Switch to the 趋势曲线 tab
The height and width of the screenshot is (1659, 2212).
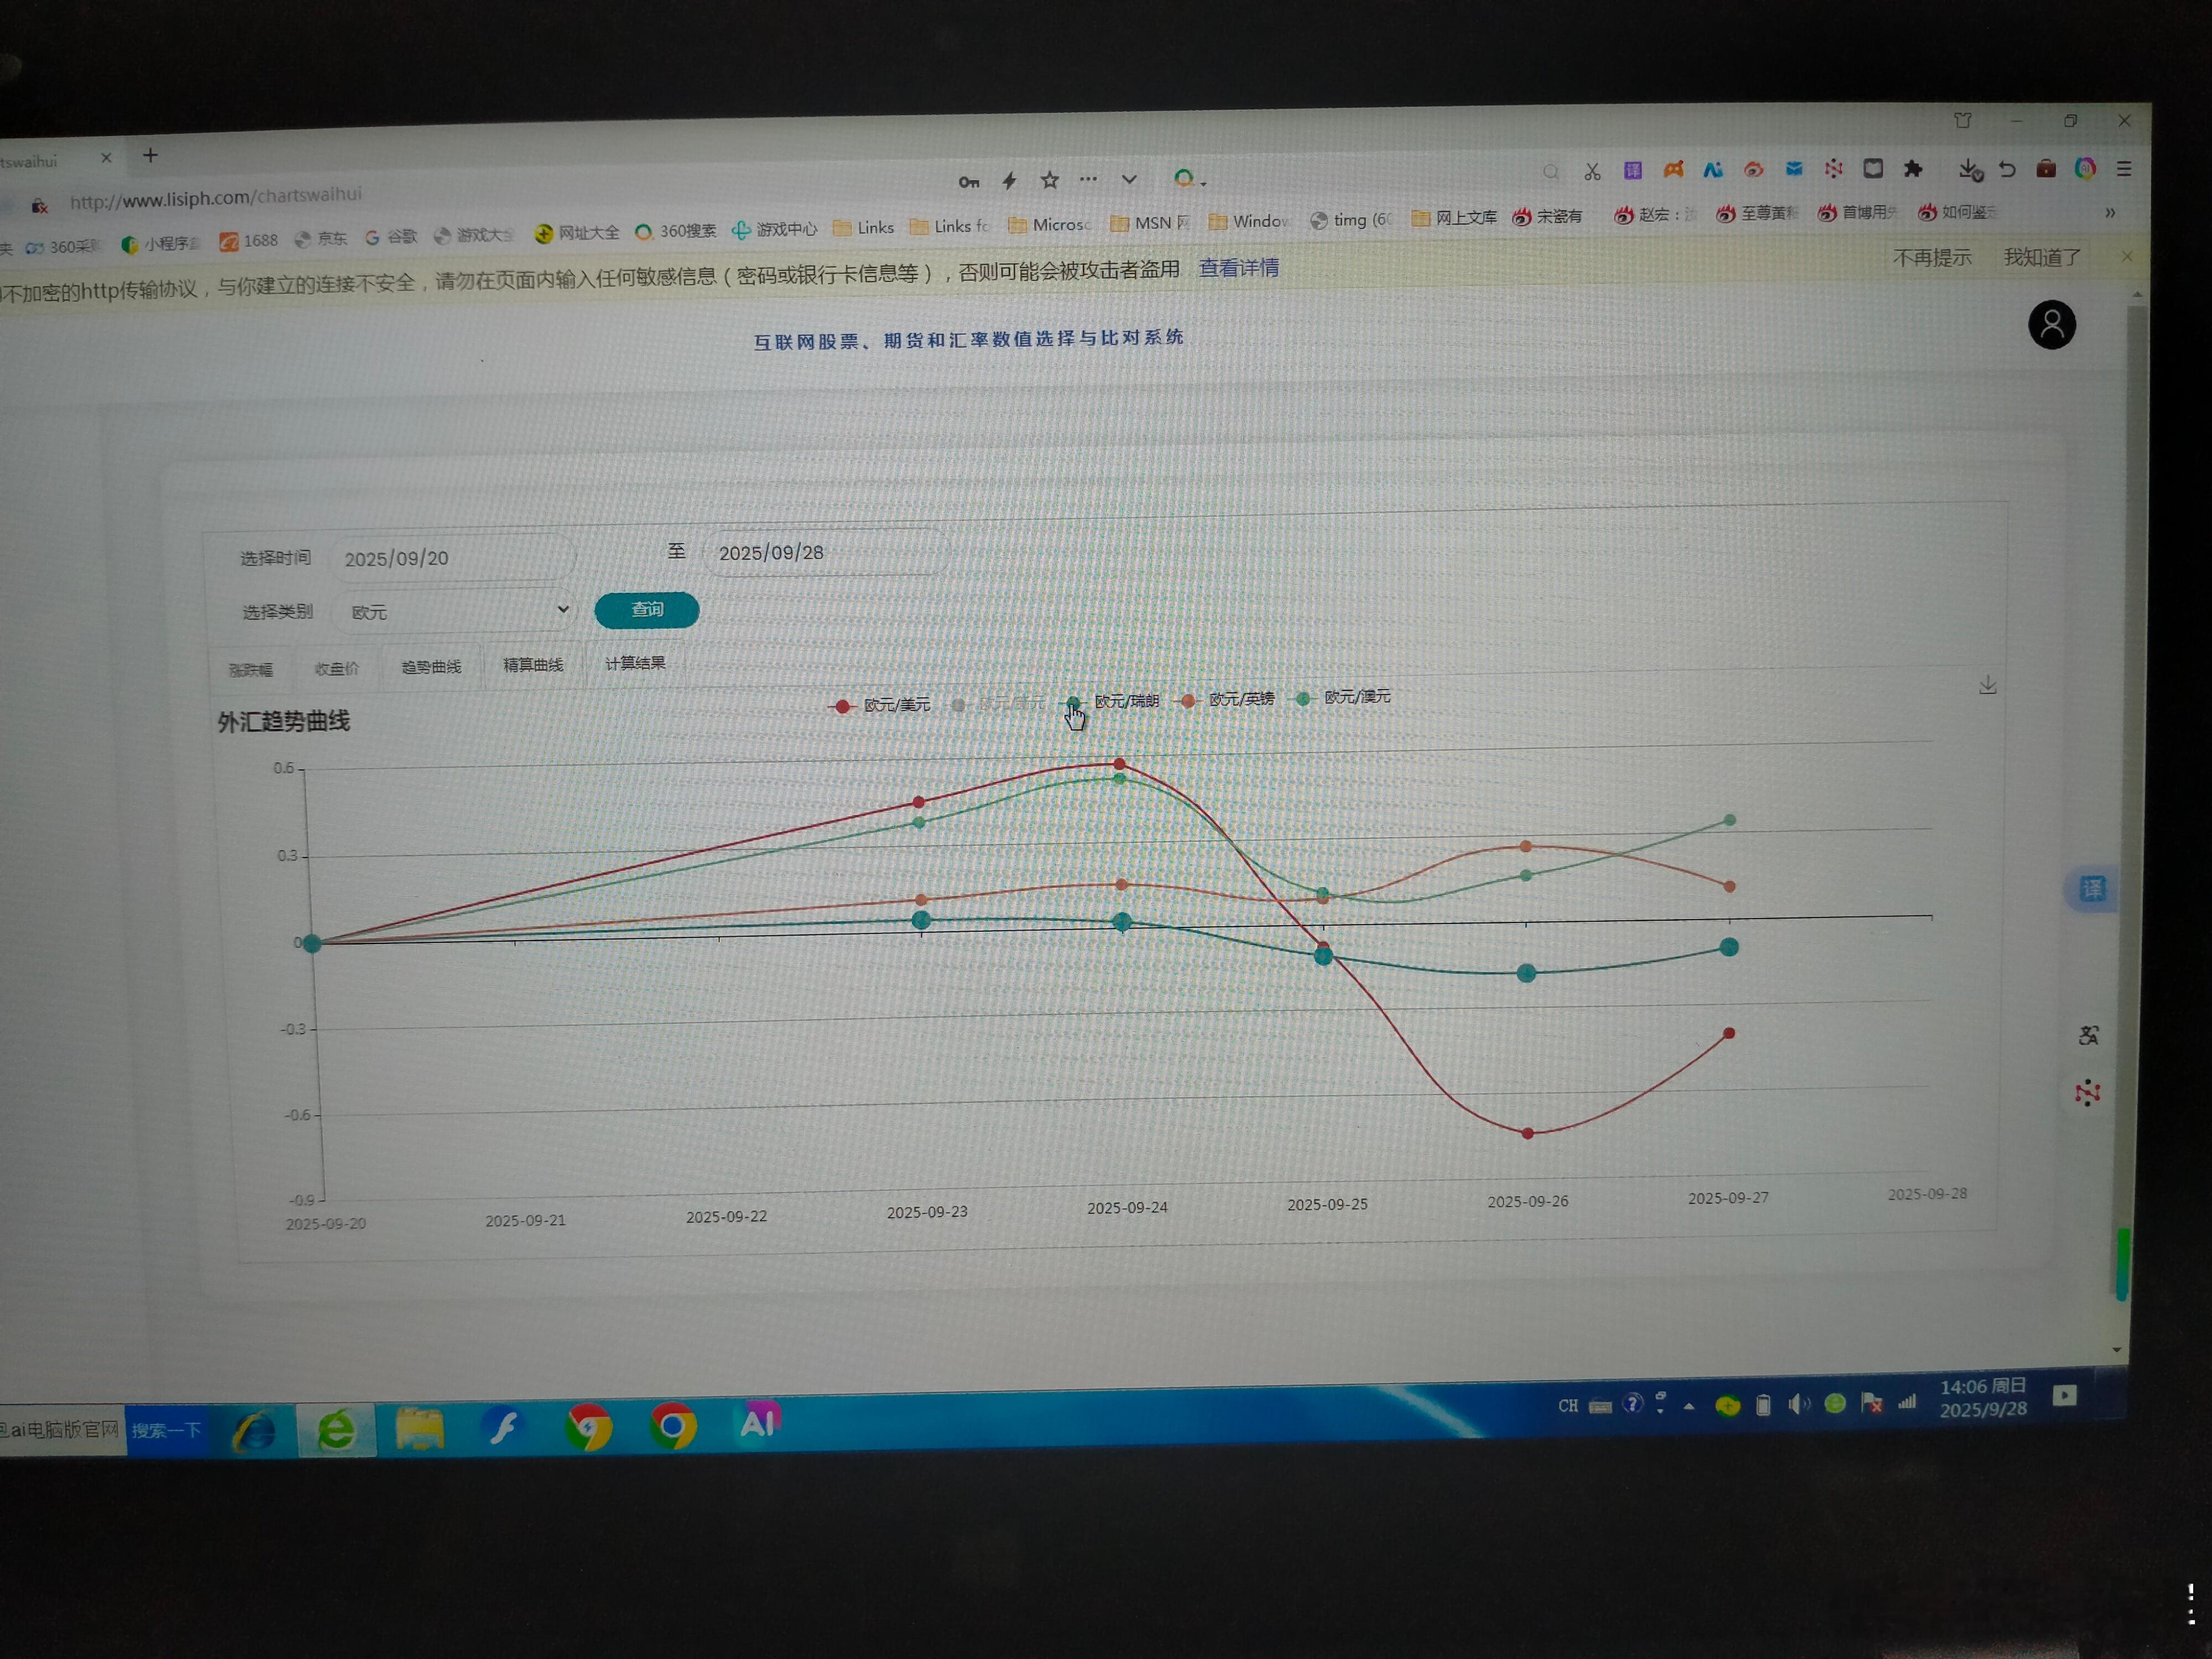(431, 666)
